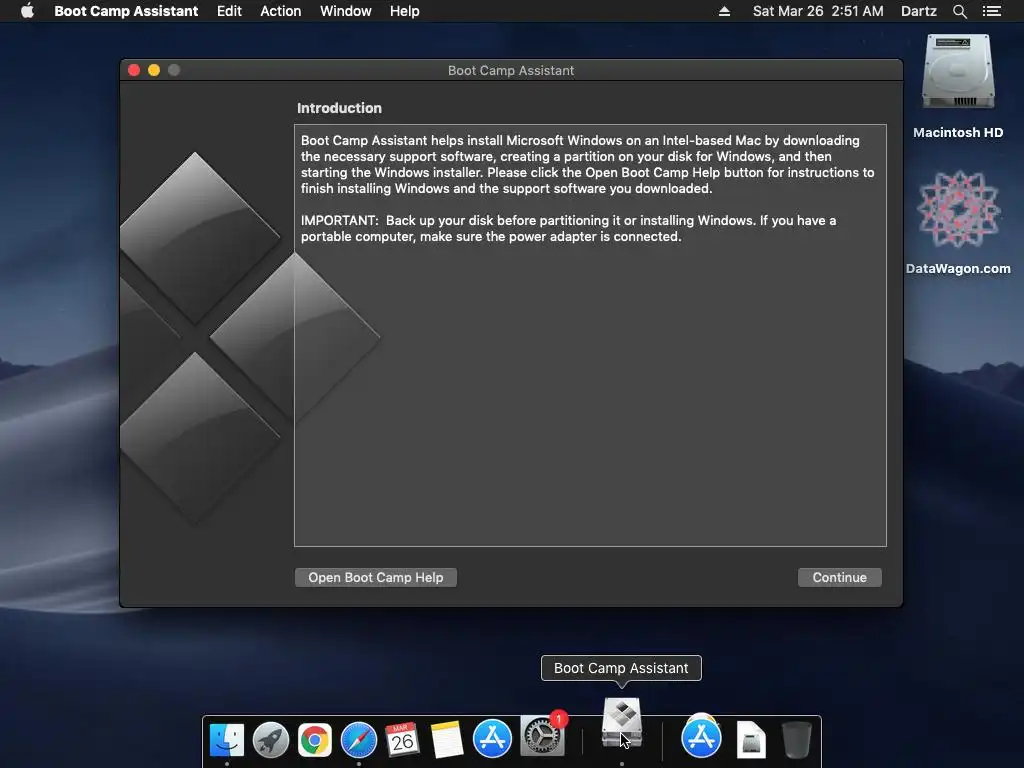This screenshot has height=768, width=1024.
Task: Open the Window menu
Action: (x=345, y=11)
